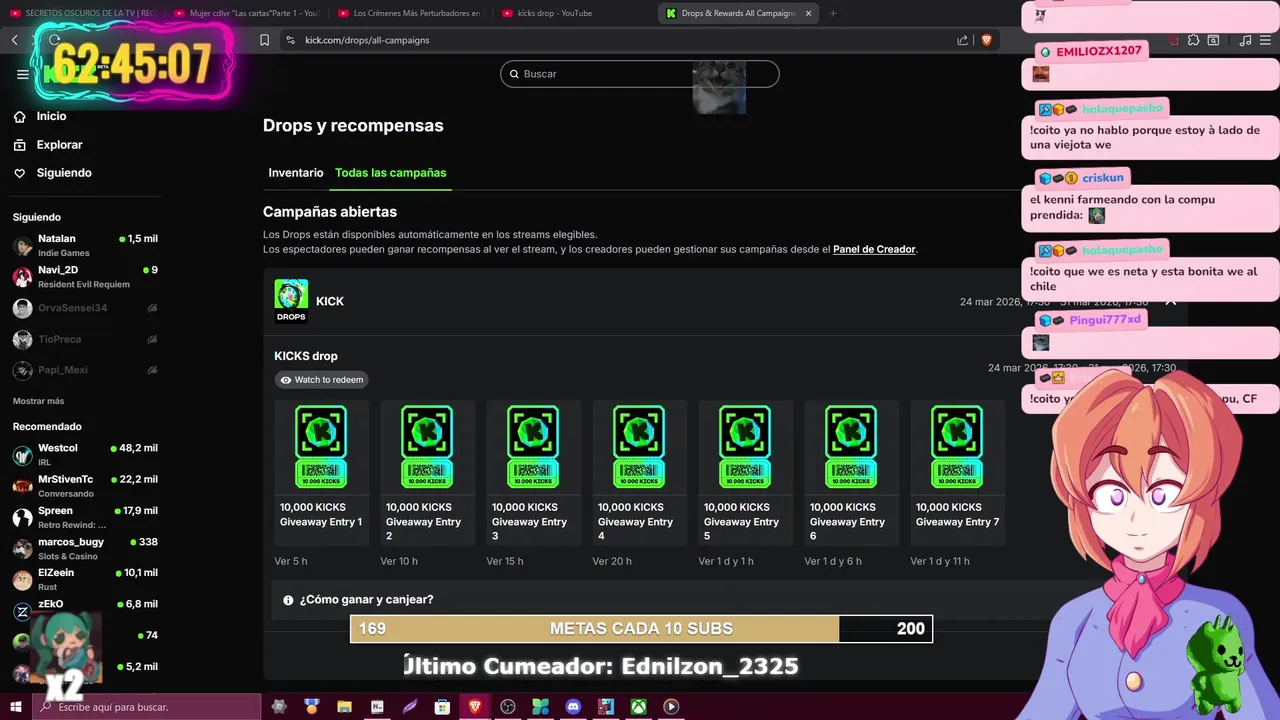Open Discord from the taskbar
Screen dimensions: 1280x720
(x=573, y=707)
